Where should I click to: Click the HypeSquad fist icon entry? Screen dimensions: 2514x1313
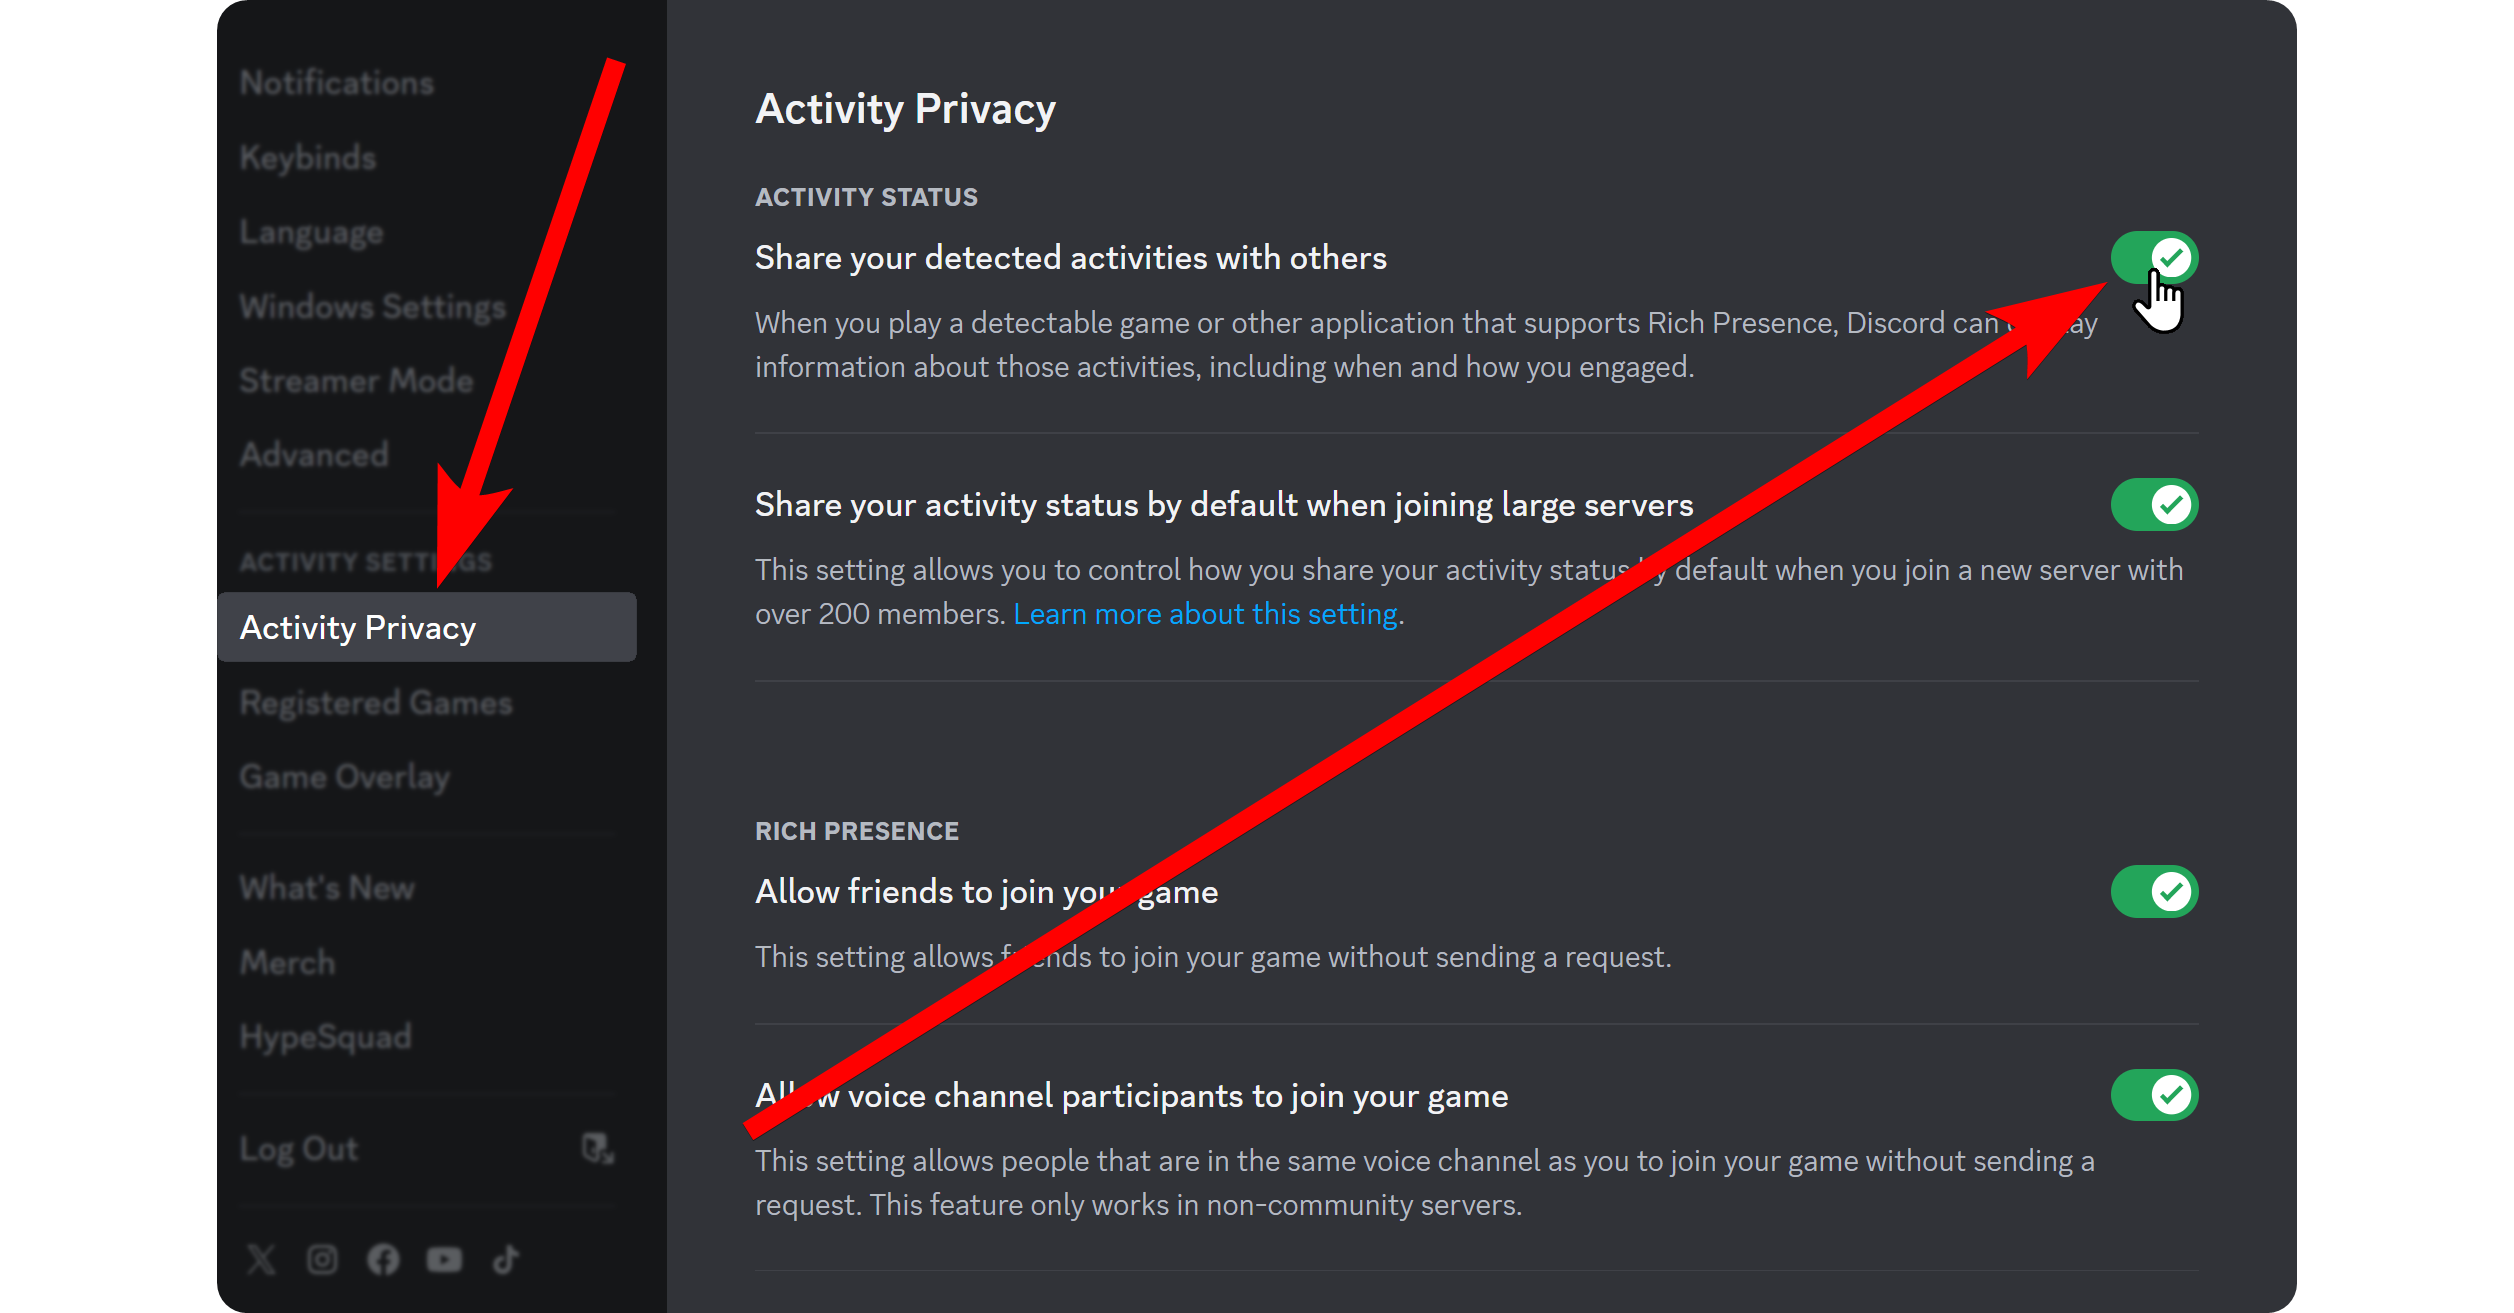325,1035
